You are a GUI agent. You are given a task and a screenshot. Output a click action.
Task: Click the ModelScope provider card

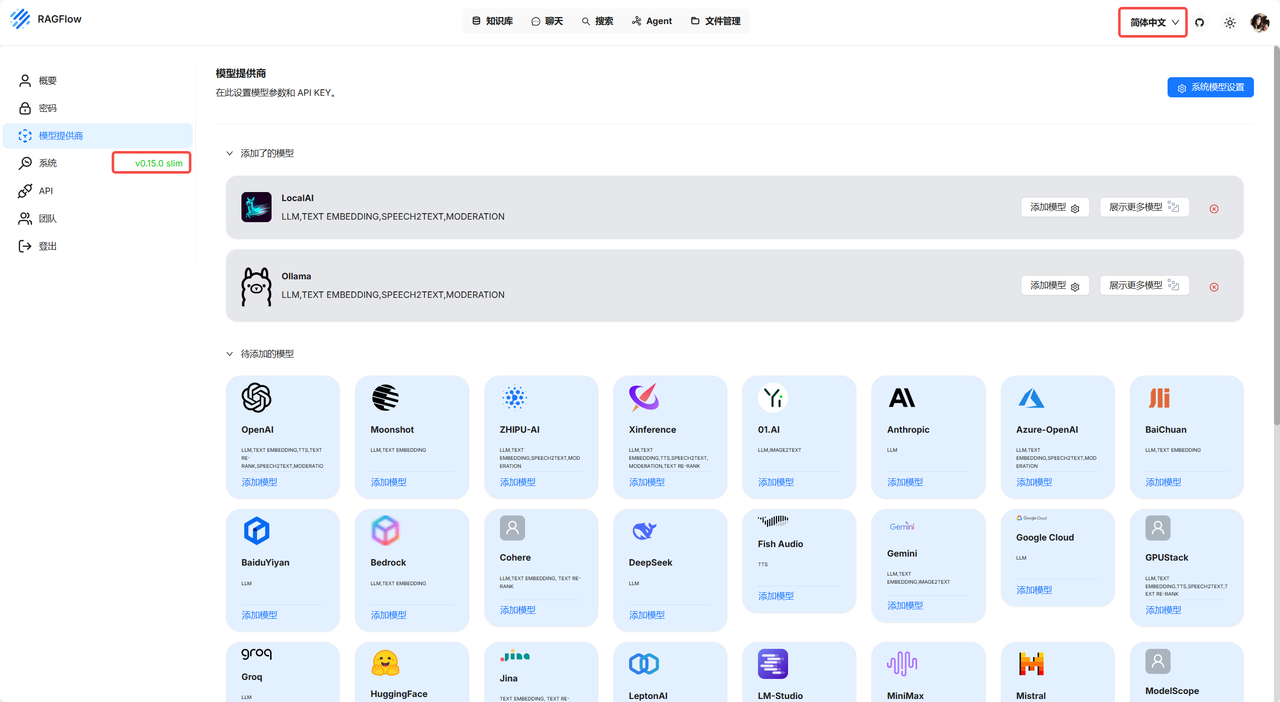pos(1187,672)
